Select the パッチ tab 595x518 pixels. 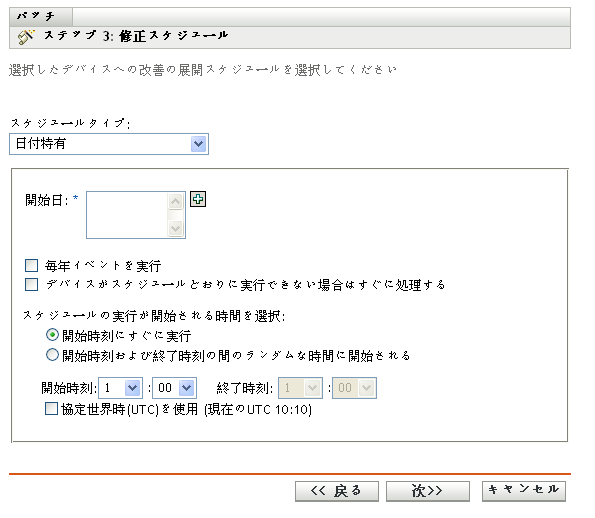click(41, 17)
